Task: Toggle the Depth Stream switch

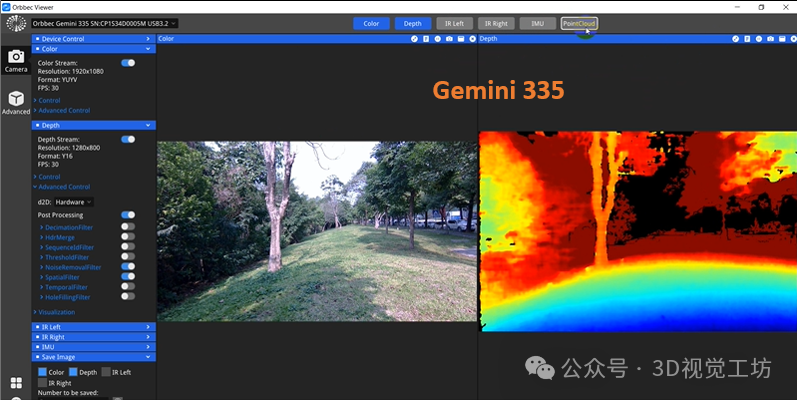Action: pyautogui.click(x=128, y=139)
